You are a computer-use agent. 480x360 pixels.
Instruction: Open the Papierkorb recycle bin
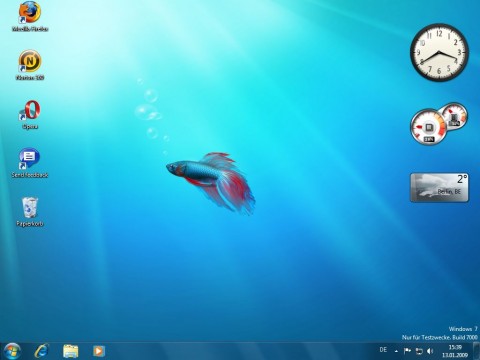click(x=30, y=212)
